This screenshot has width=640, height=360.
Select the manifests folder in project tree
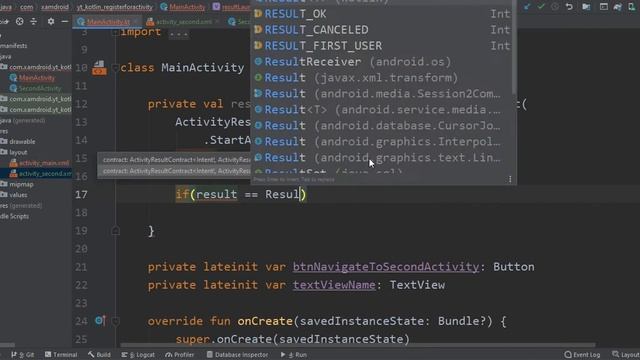(13, 46)
